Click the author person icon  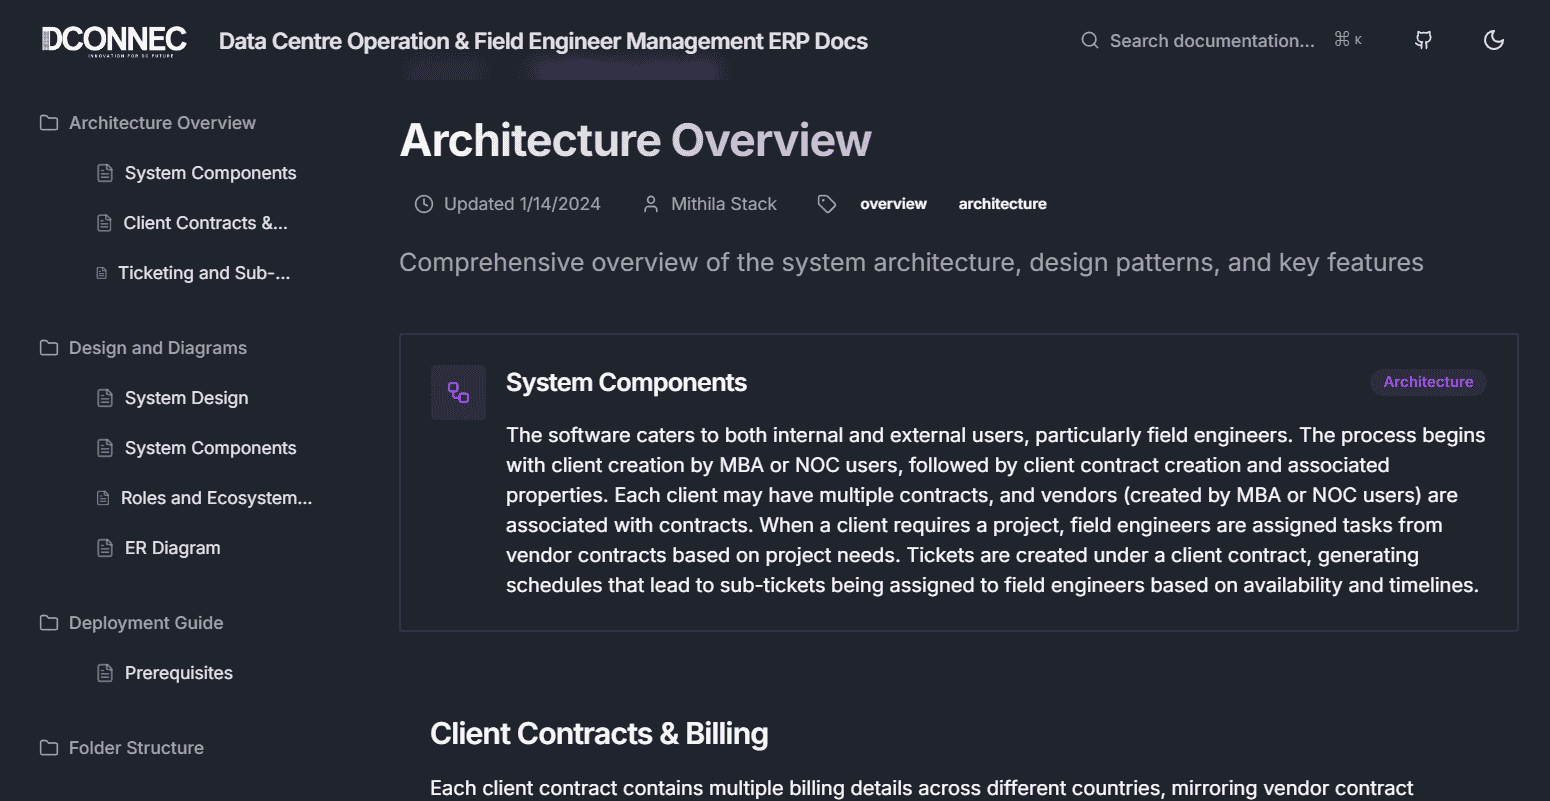(651, 204)
